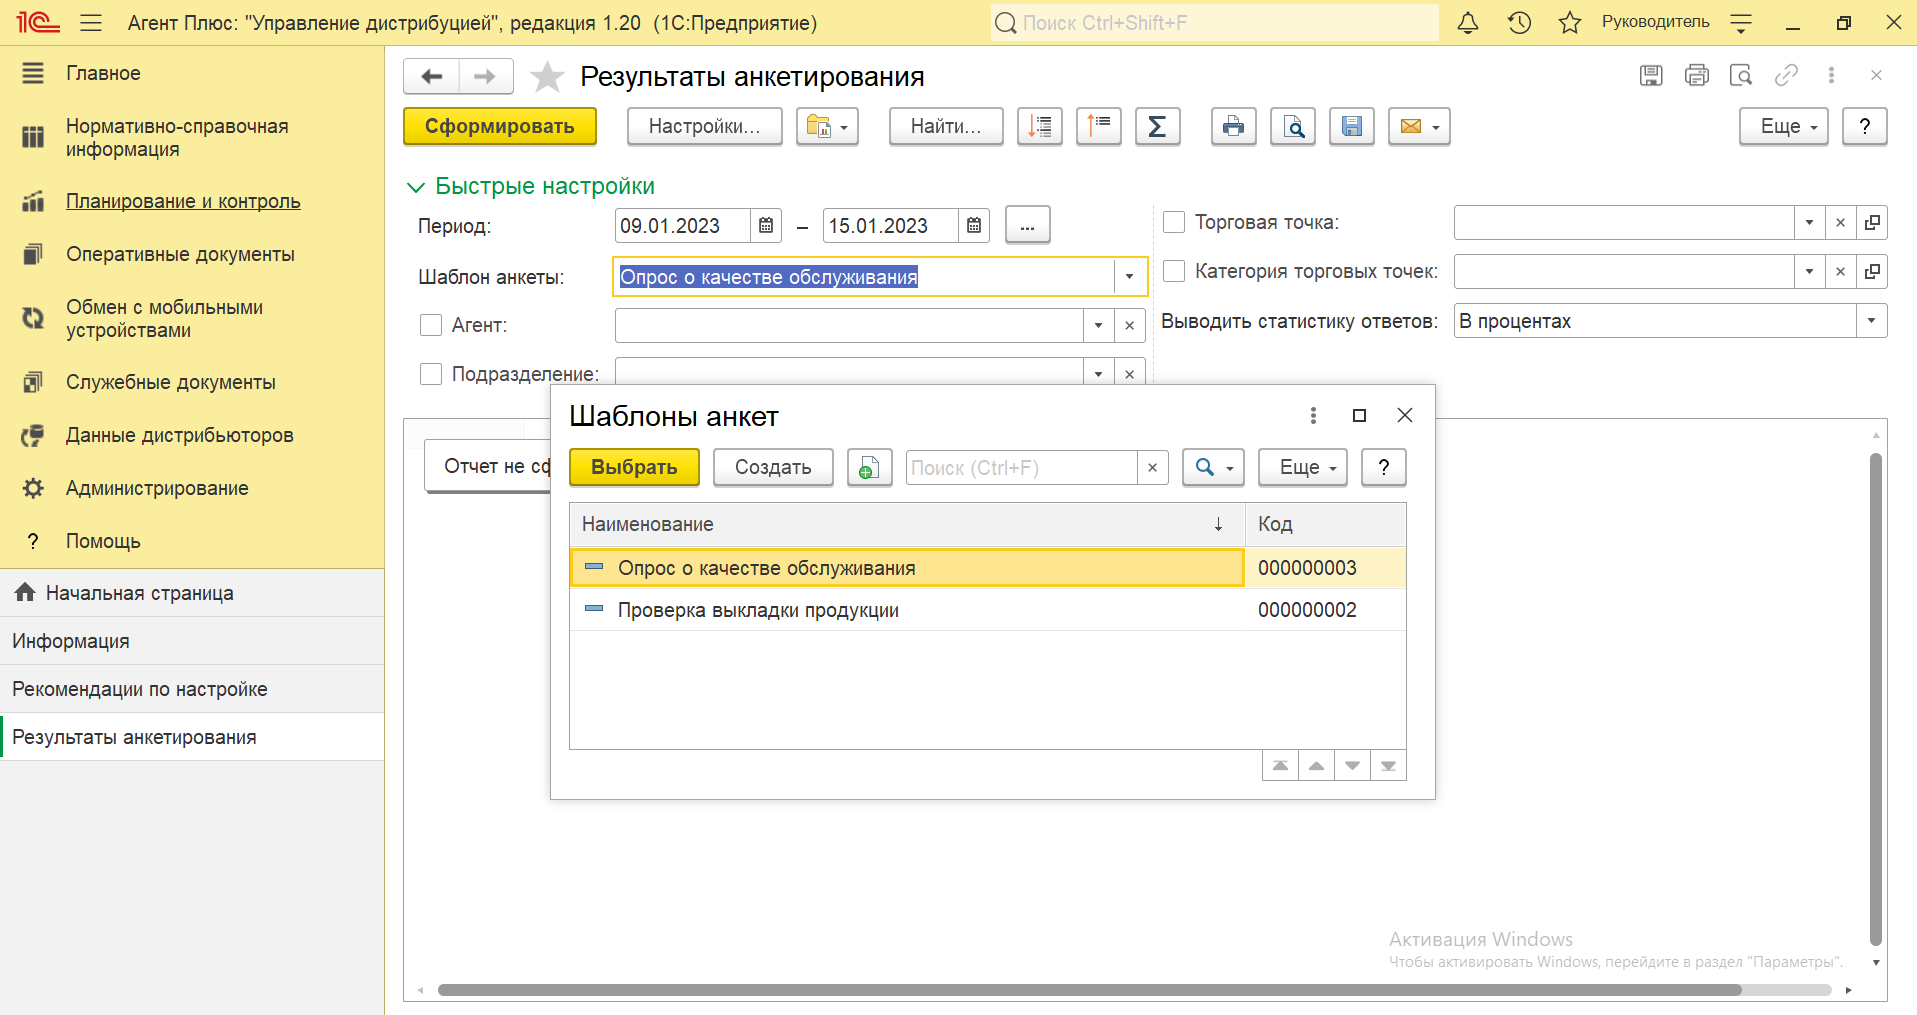The image size is (1917, 1015).
Task: Click horizontal scrollbar of report area
Action: click(1090, 990)
